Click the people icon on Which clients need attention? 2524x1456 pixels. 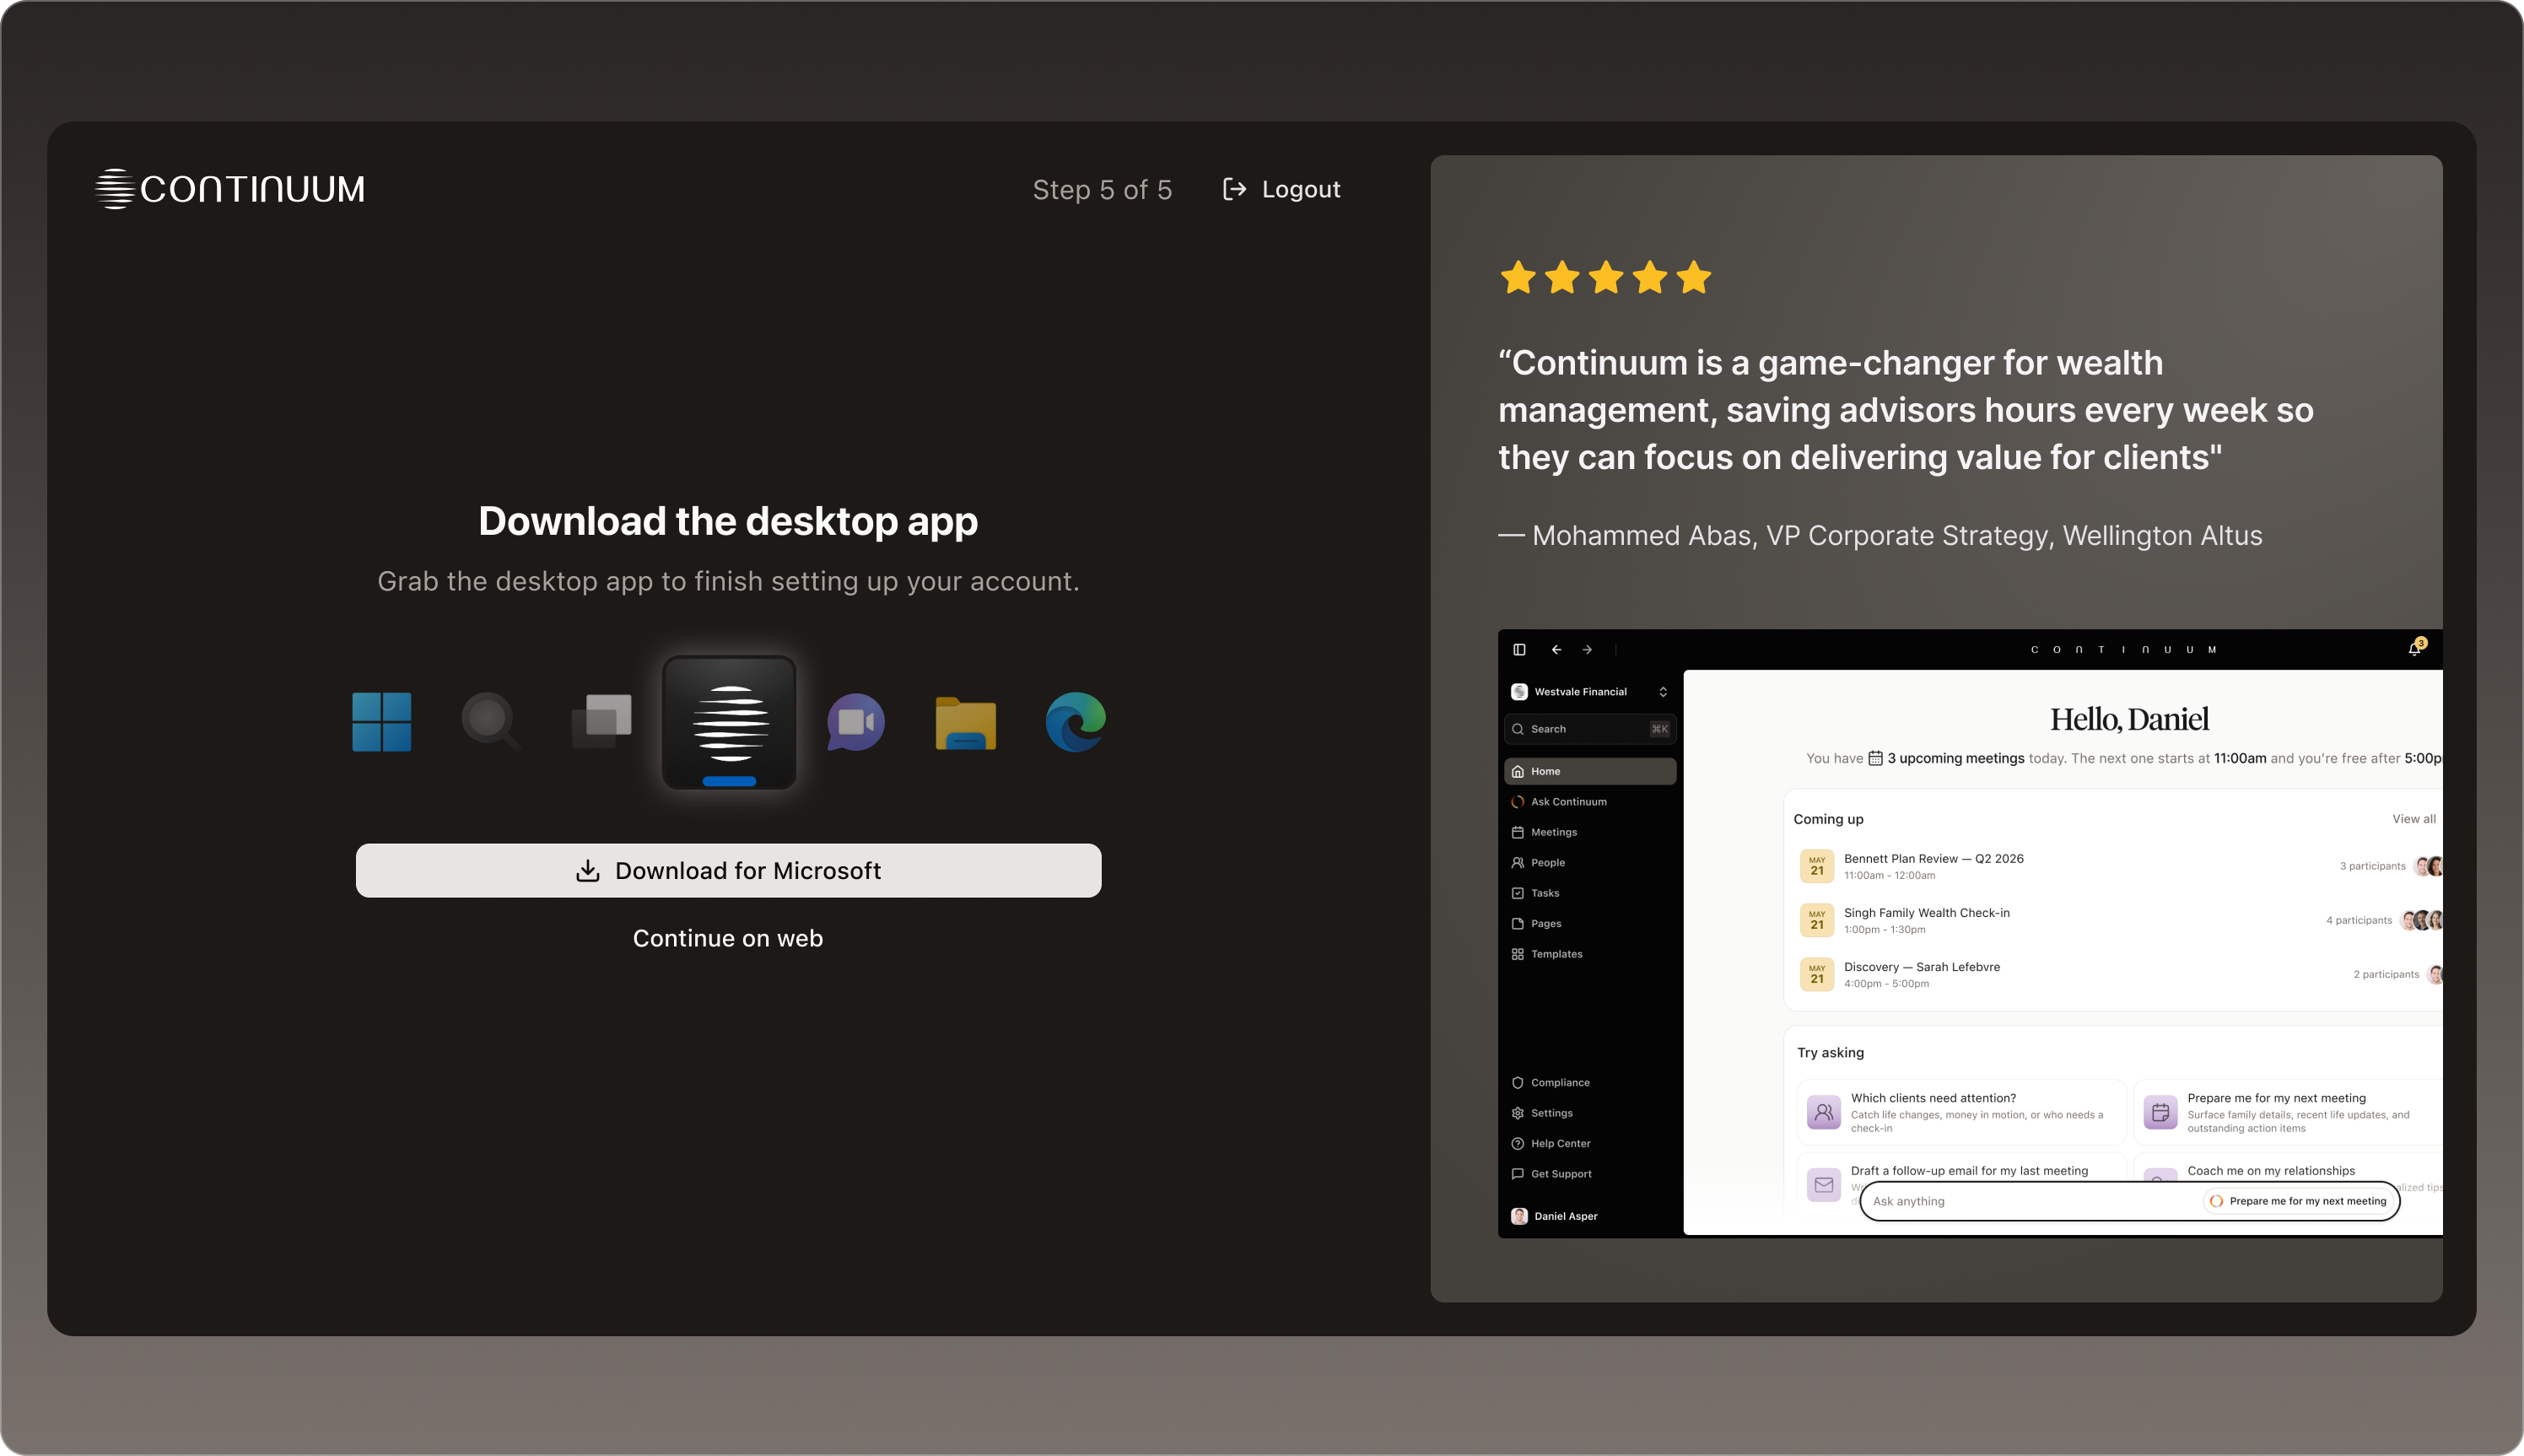pyautogui.click(x=1824, y=1112)
